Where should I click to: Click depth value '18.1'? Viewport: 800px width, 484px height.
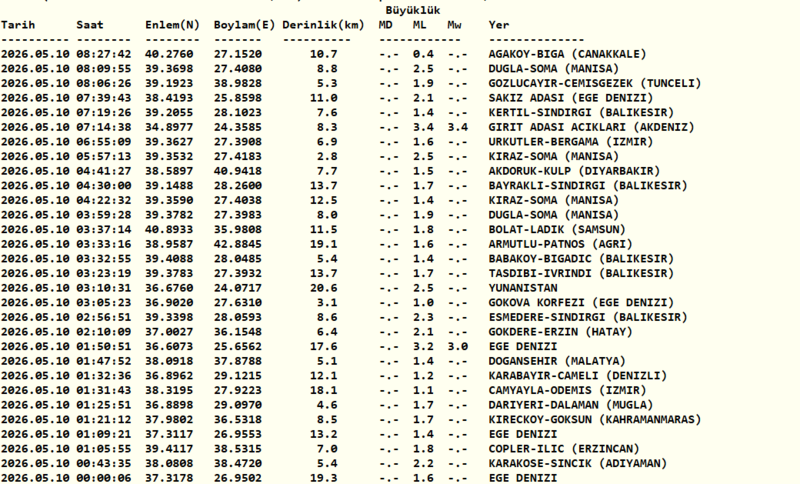(323, 391)
